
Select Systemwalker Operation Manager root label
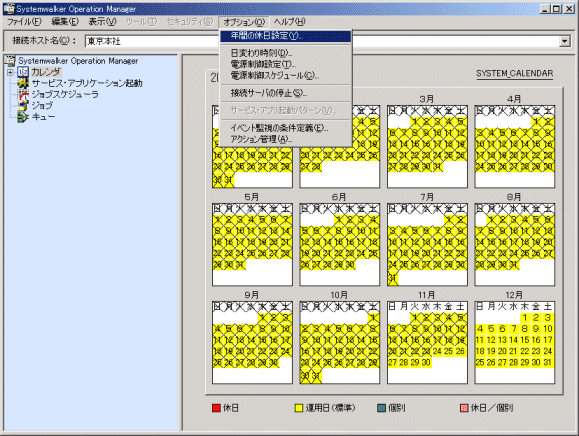(78, 61)
